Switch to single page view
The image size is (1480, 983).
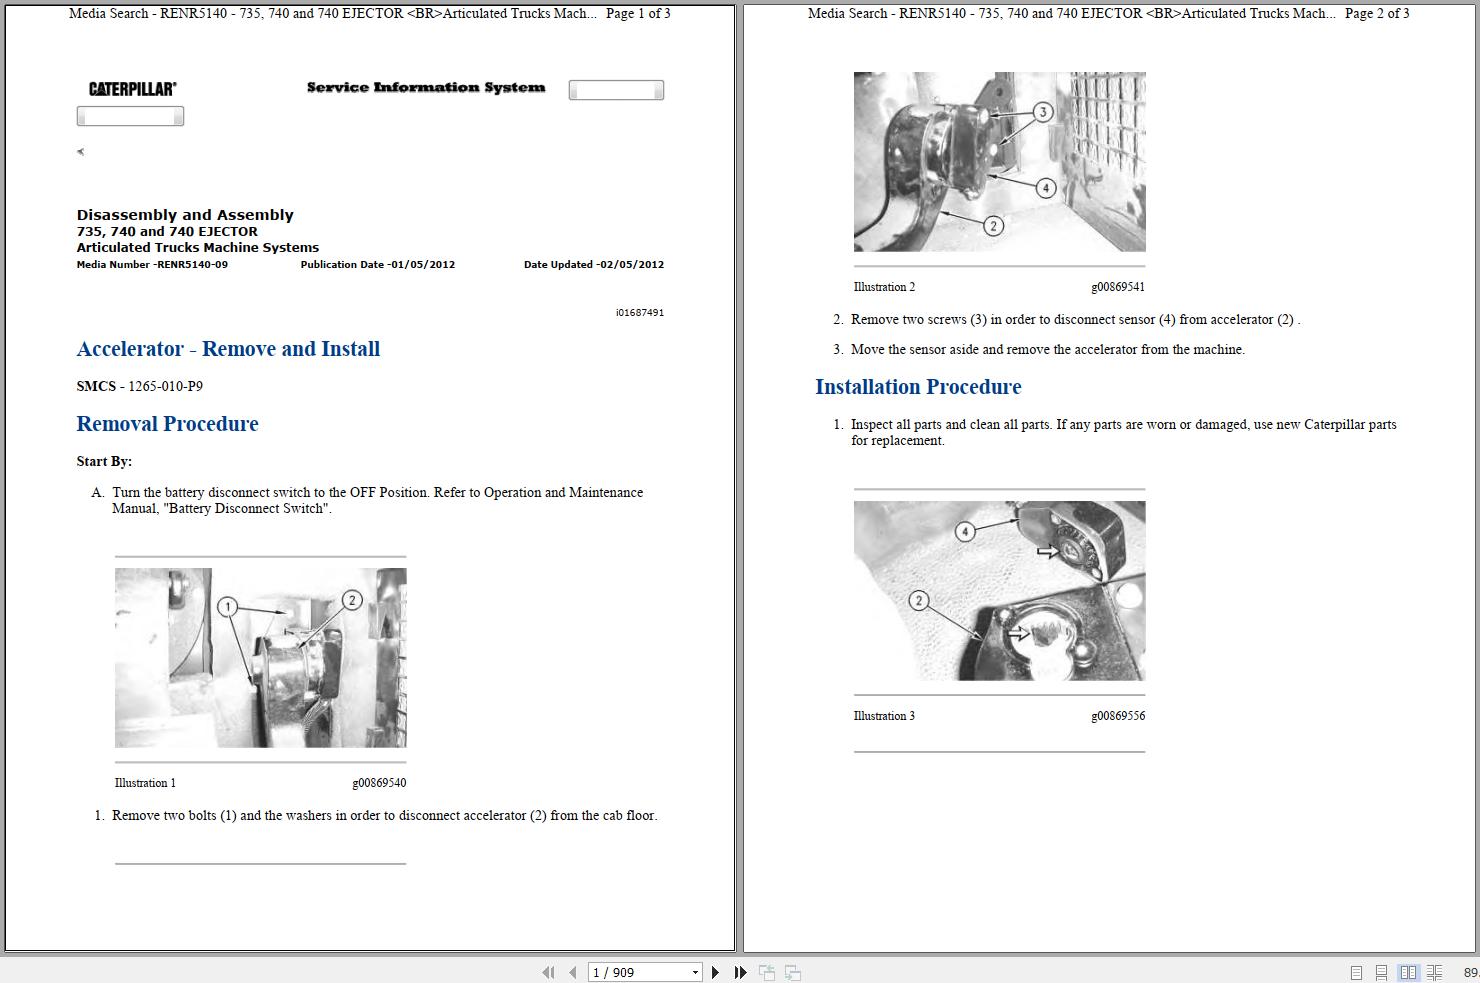[1356, 972]
